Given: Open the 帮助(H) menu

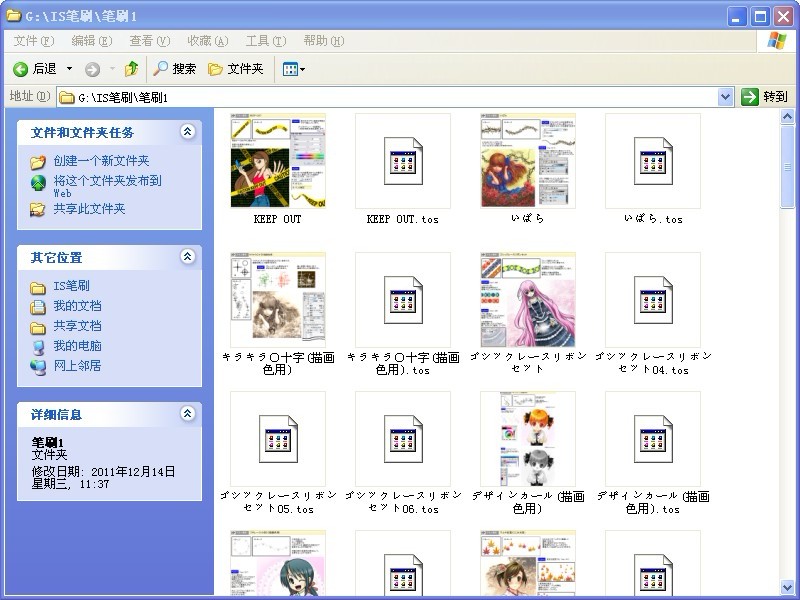Looking at the screenshot, I should click(x=324, y=41).
